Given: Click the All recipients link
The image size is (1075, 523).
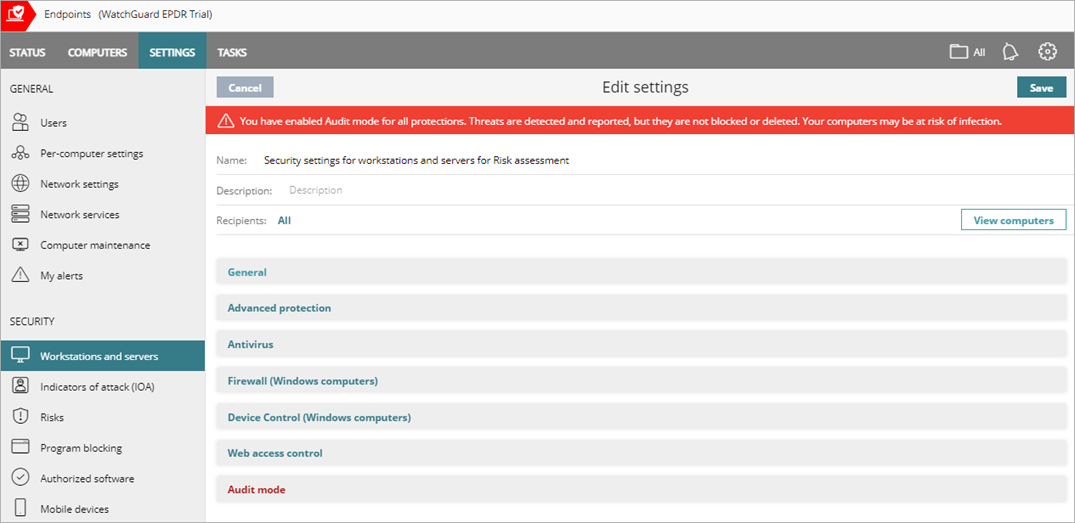Looking at the screenshot, I should [284, 220].
